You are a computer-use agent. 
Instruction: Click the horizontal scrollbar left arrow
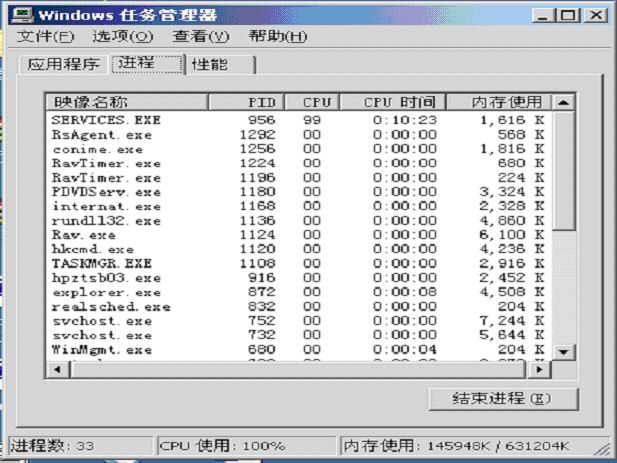pyautogui.click(x=58, y=369)
